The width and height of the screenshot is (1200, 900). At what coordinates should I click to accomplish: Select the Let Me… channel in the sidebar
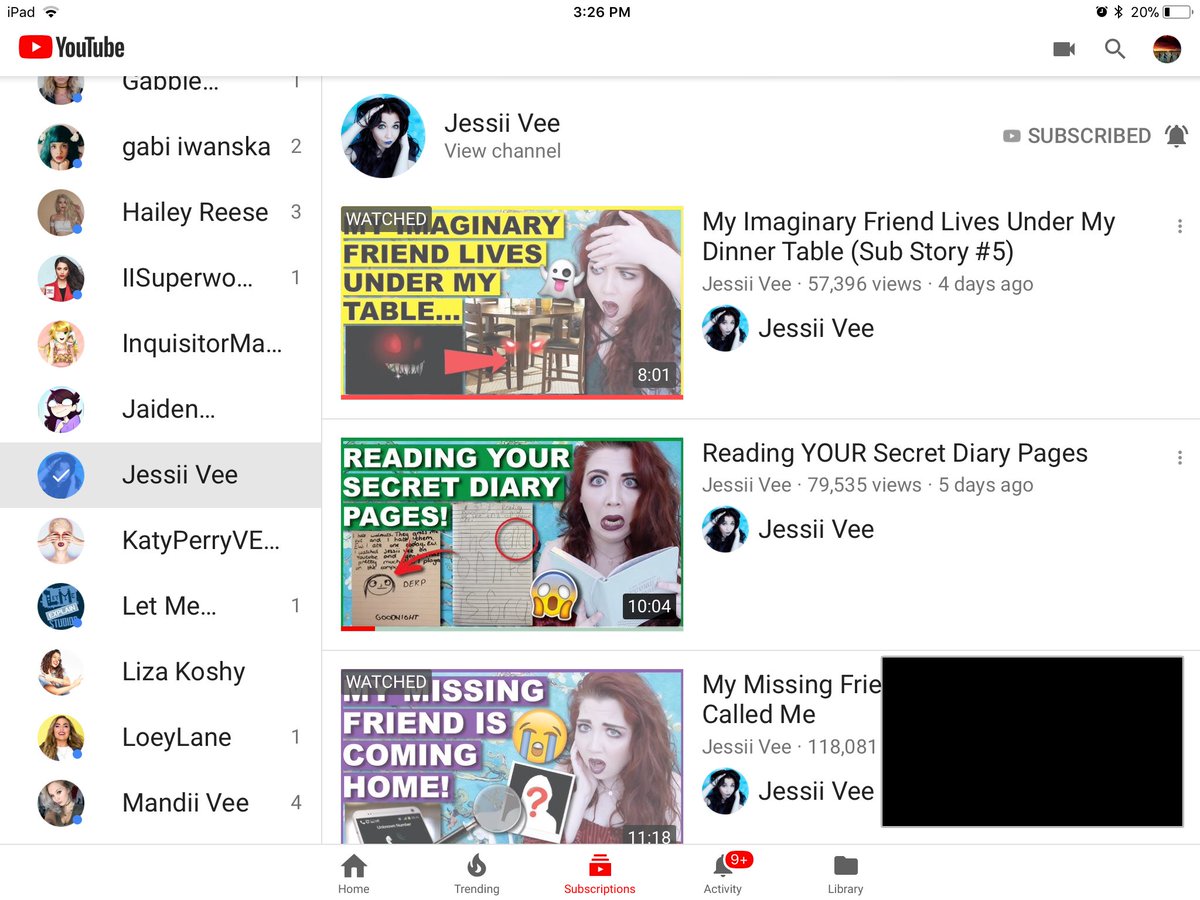[x=160, y=606]
